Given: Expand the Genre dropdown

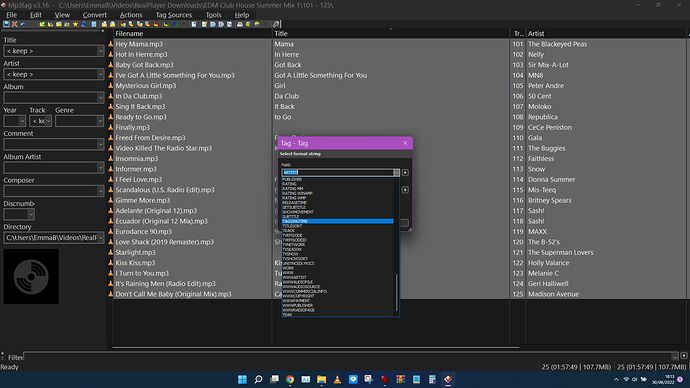Looking at the screenshot, I should [100, 121].
